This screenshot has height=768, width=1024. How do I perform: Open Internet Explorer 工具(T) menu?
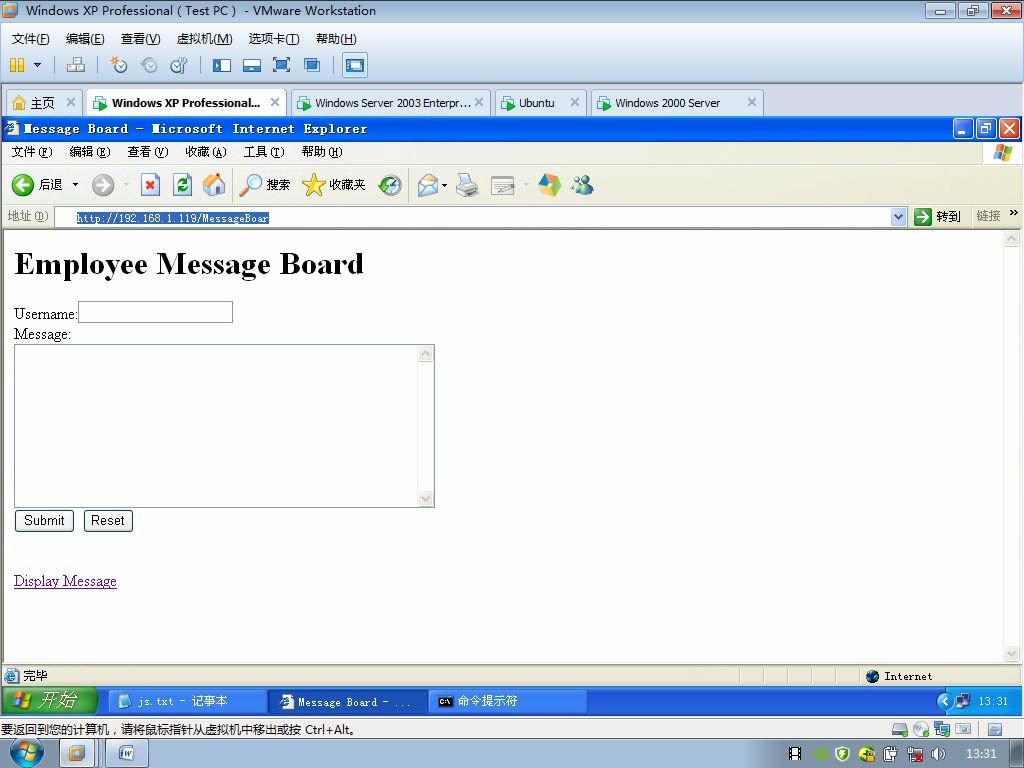(x=264, y=152)
